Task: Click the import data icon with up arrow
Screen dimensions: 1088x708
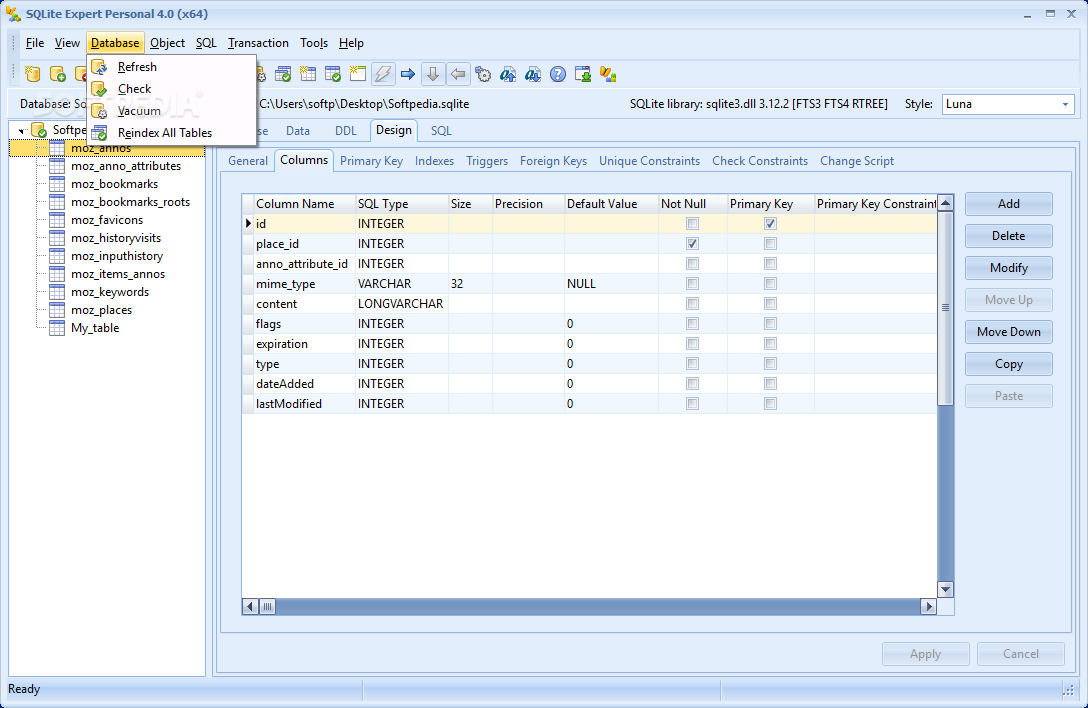Action: (x=508, y=74)
